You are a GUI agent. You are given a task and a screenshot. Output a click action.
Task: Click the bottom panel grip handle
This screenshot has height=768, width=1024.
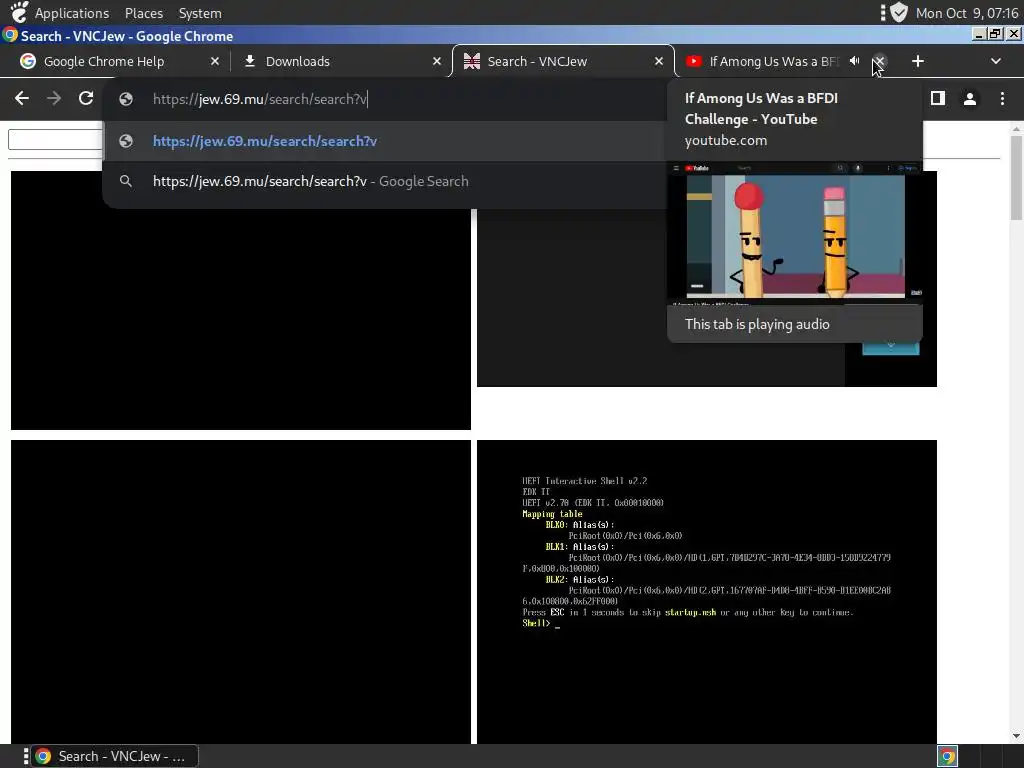(x=26, y=756)
